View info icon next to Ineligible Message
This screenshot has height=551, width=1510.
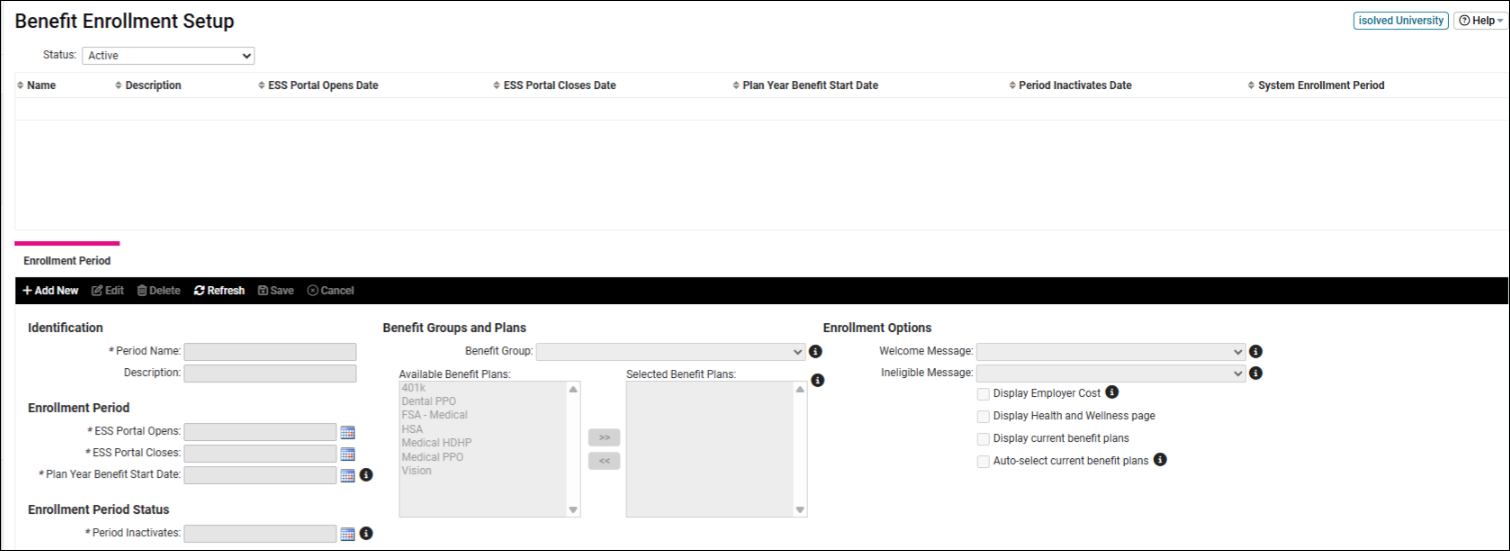[x=1256, y=373]
